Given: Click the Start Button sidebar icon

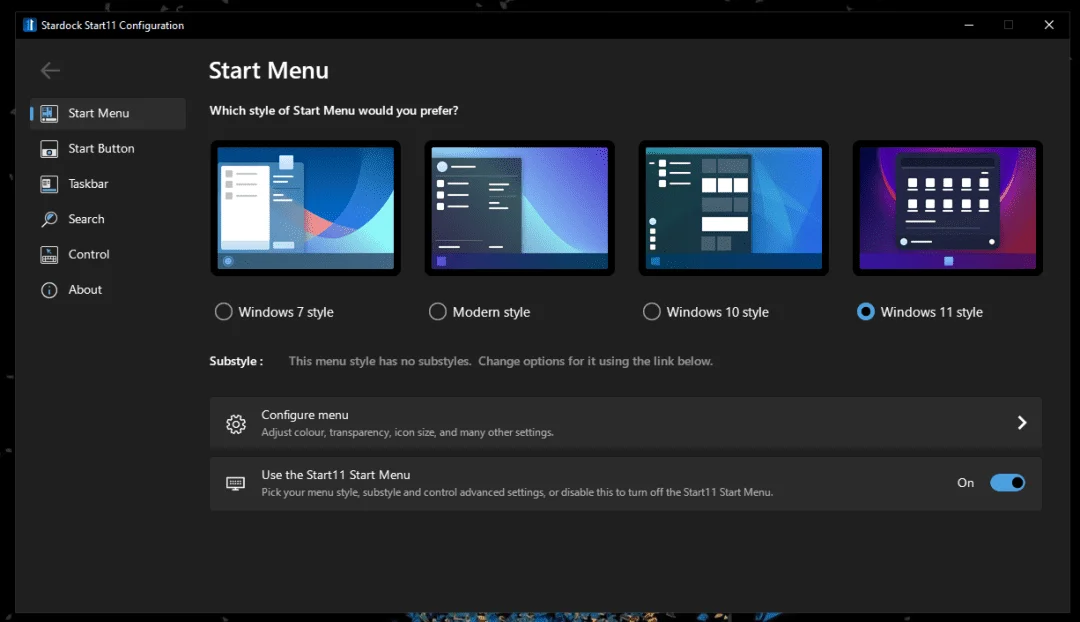Looking at the screenshot, I should [x=49, y=149].
